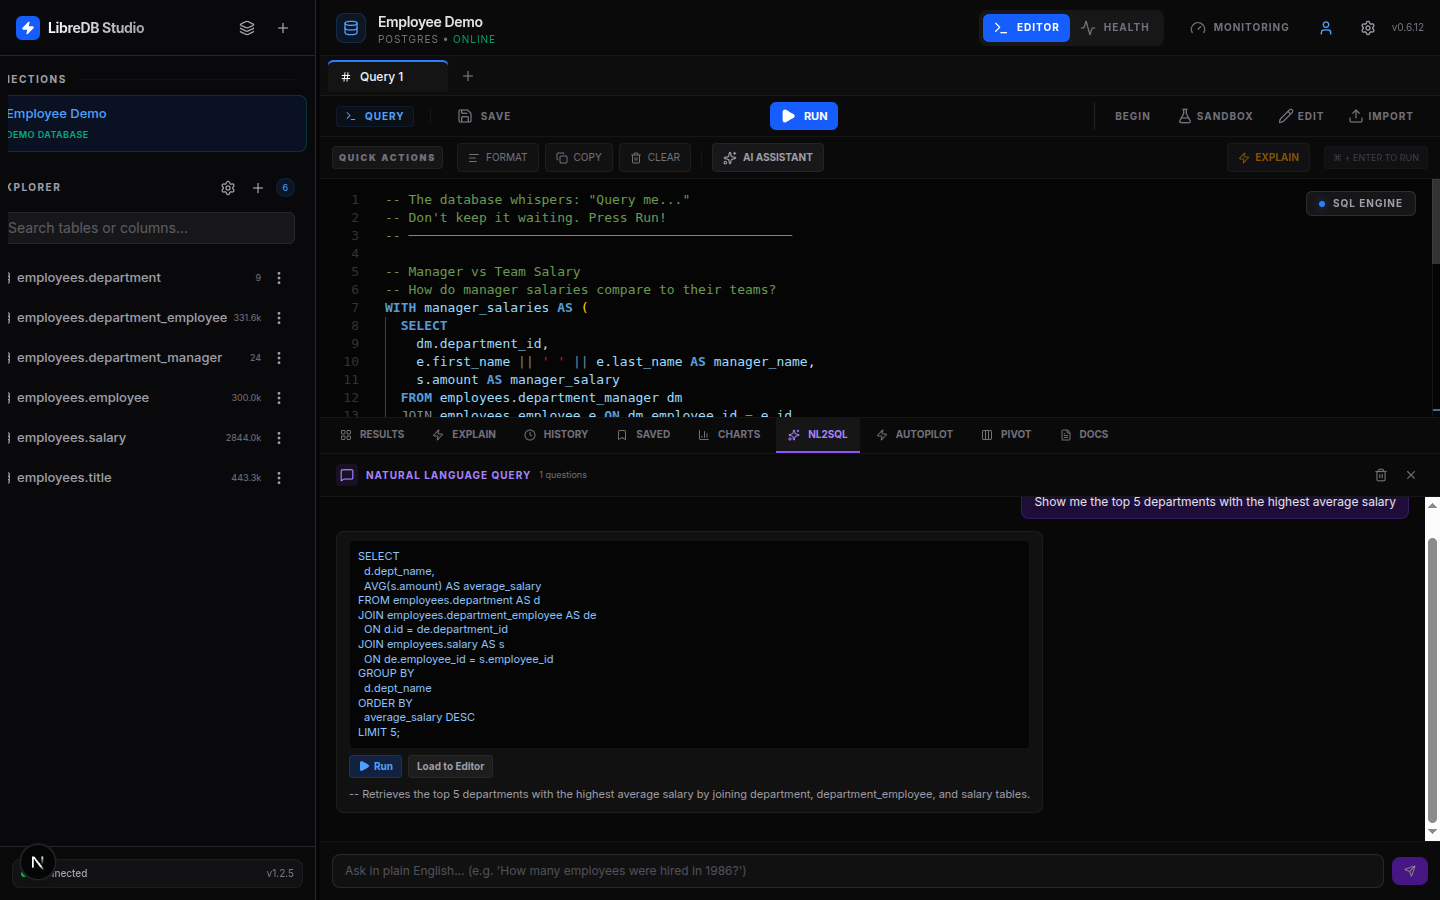1440x900 pixels.
Task: Switch to Health mode
Action: pos(1115,28)
